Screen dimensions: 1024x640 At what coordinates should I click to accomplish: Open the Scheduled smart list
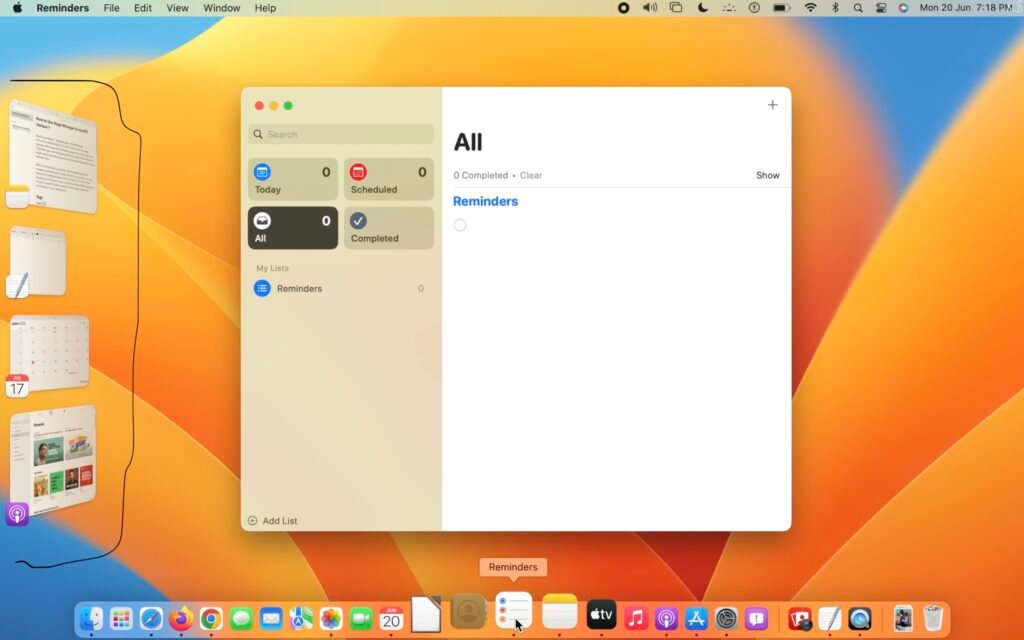pos(389,179)
